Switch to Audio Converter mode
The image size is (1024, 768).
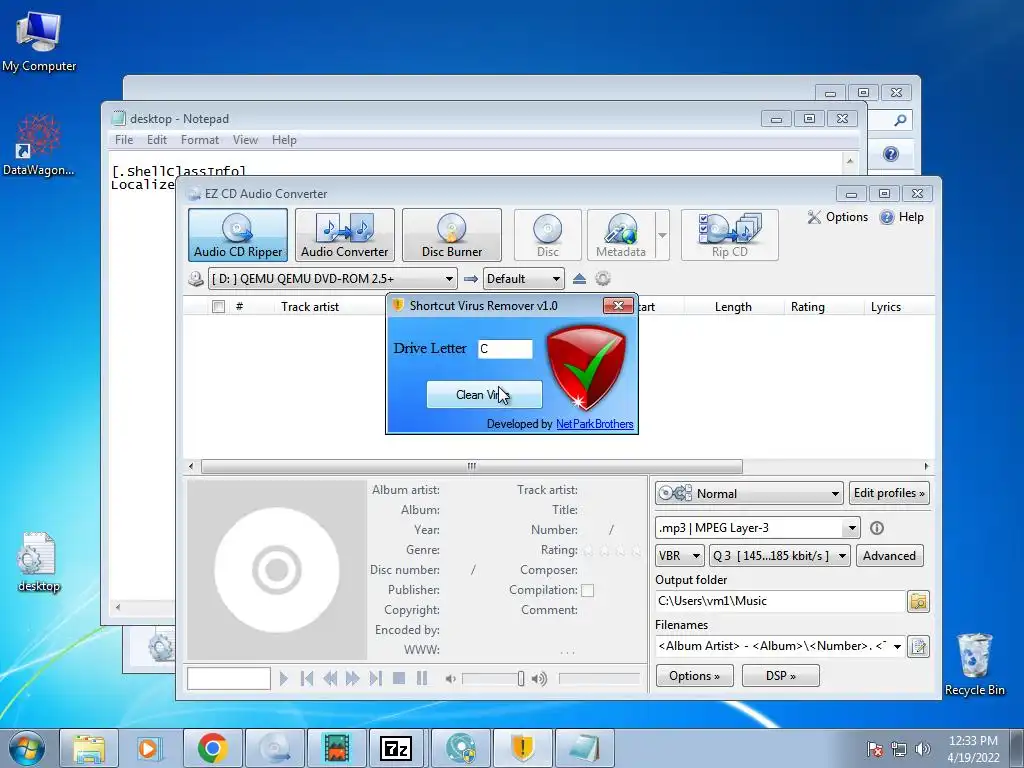[x=345, y=235]
